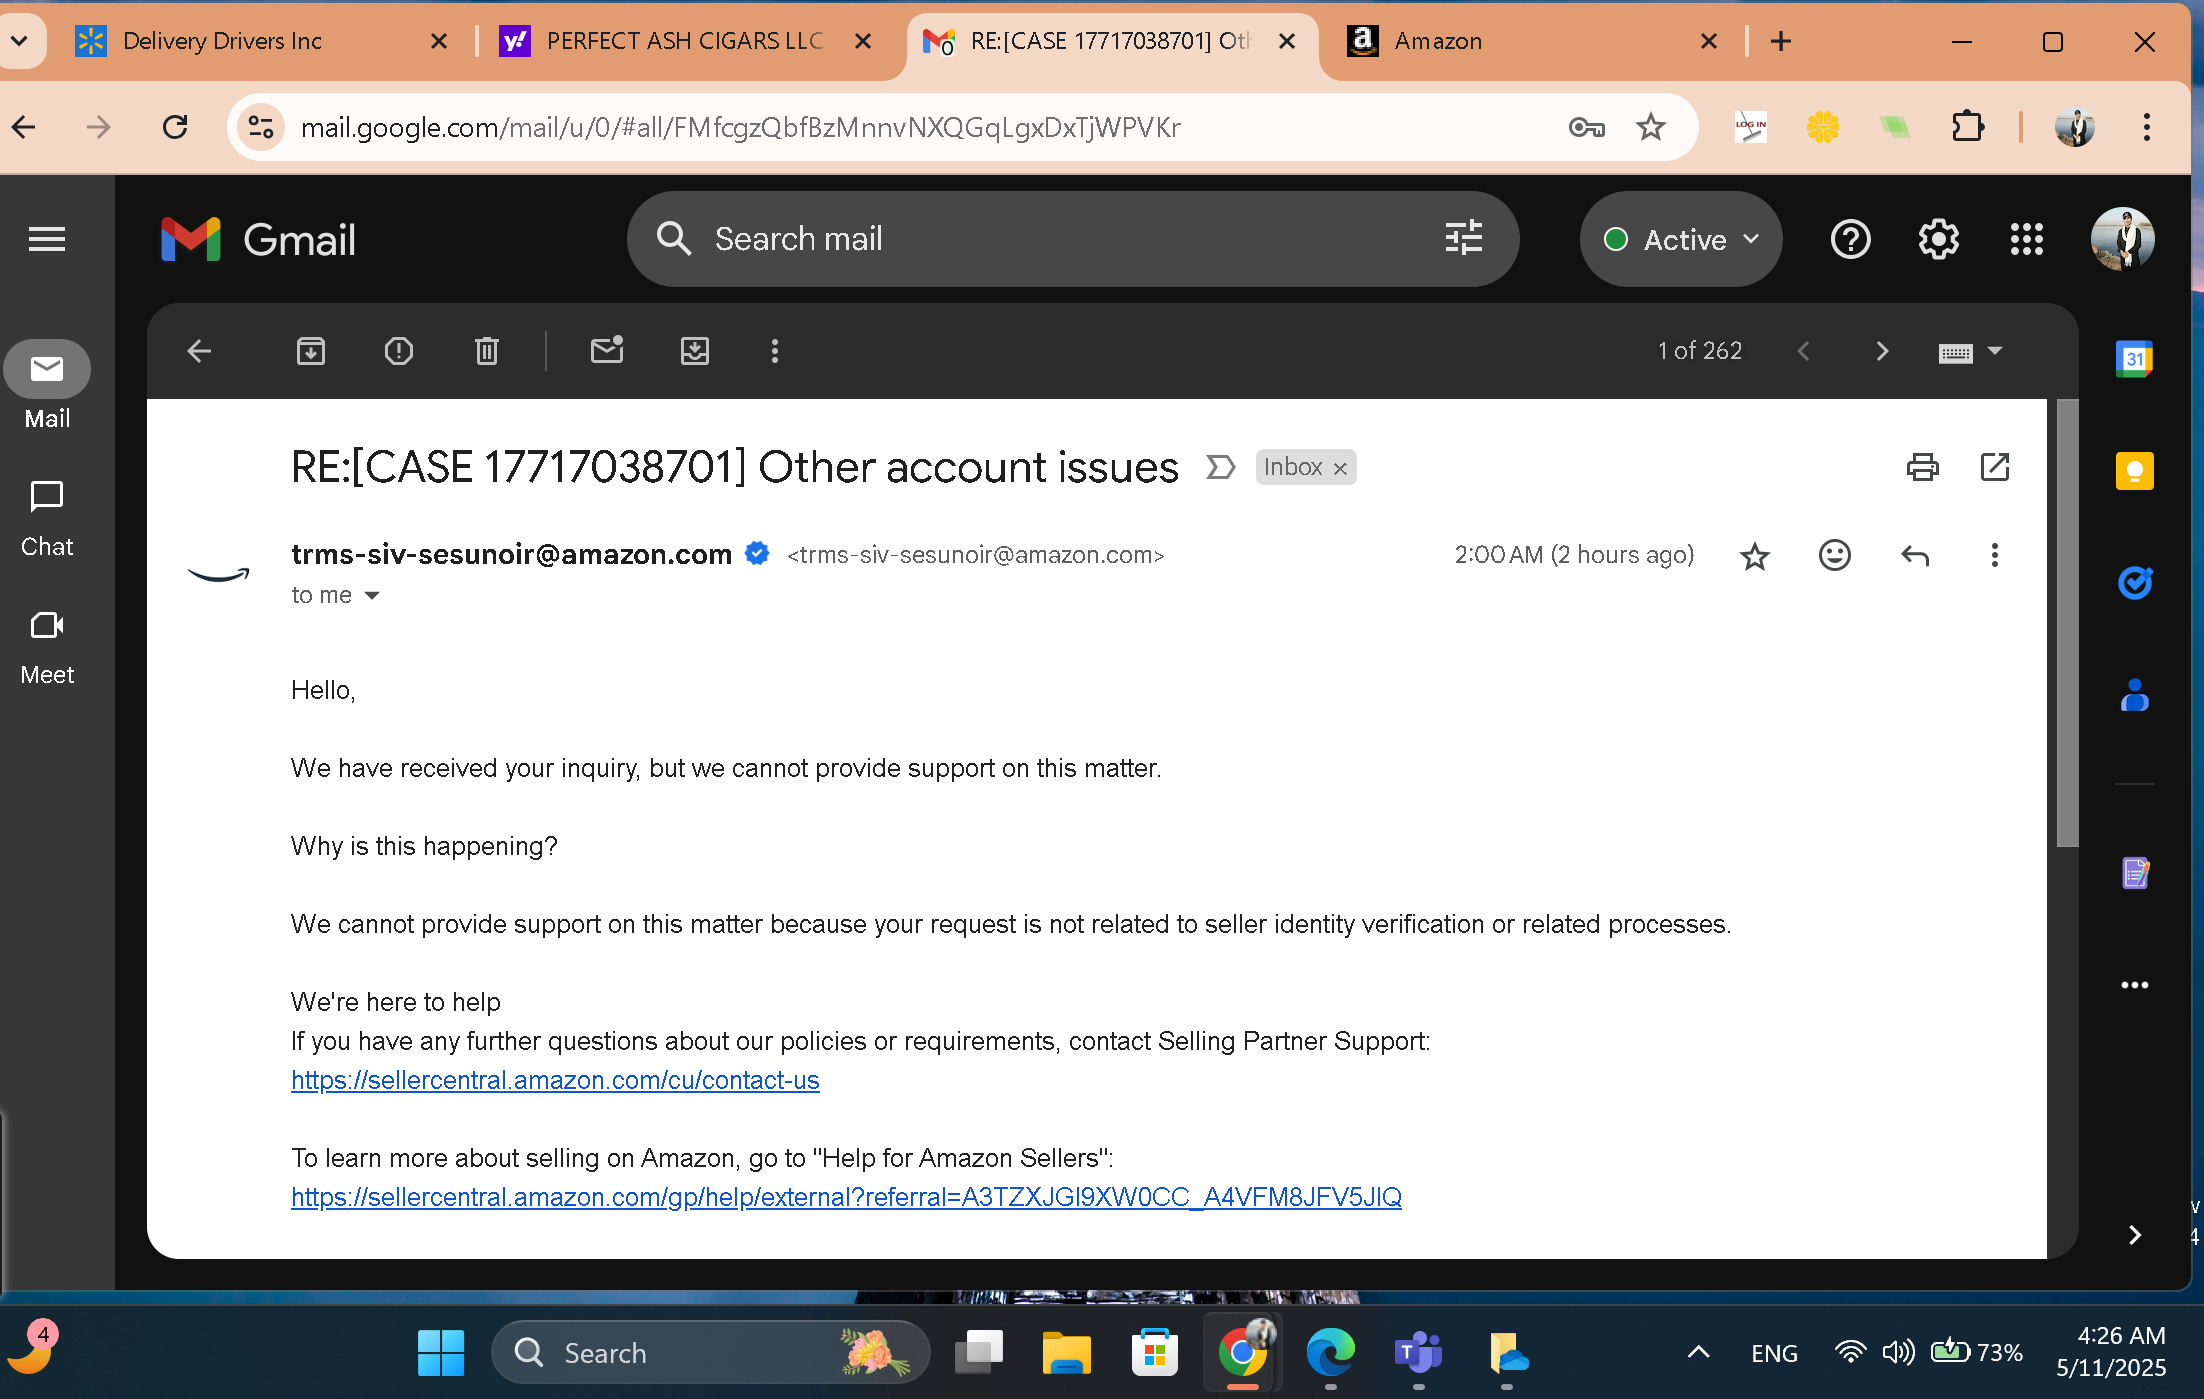Star the message from trms-siv-sesunoir
The image size is (2204, 1399).
click(x=1755, y=556)
